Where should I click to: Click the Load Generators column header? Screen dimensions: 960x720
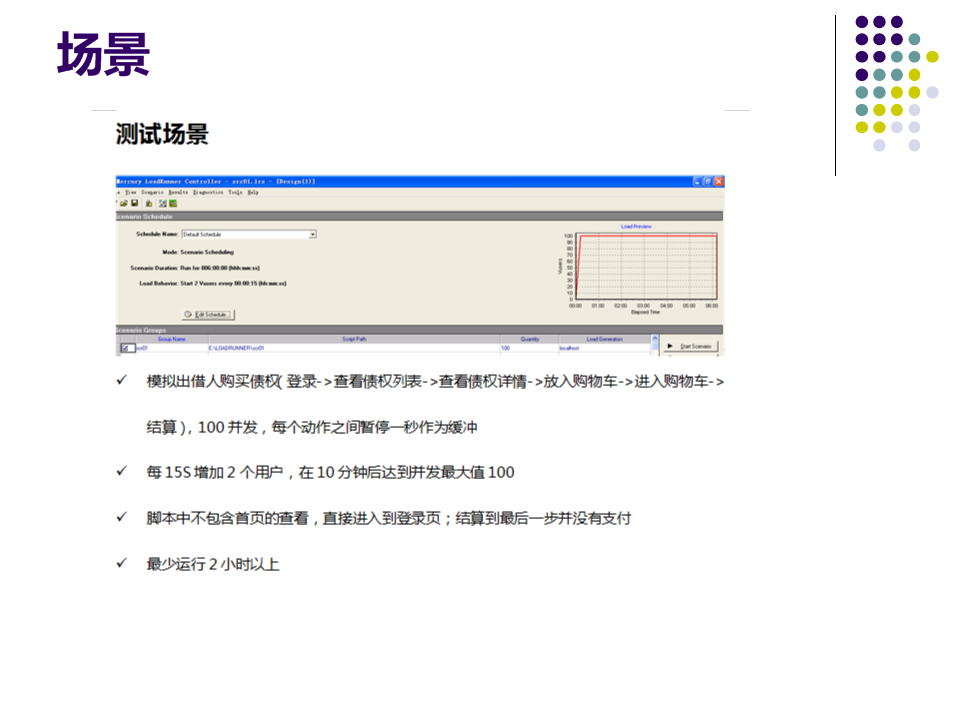[604, 339]
